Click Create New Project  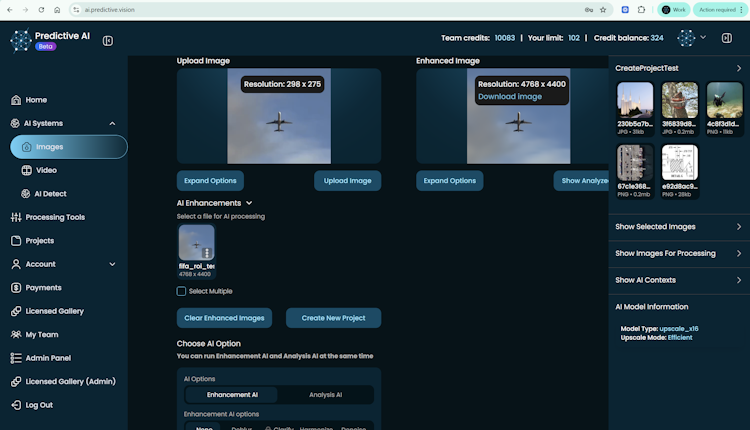333,318
